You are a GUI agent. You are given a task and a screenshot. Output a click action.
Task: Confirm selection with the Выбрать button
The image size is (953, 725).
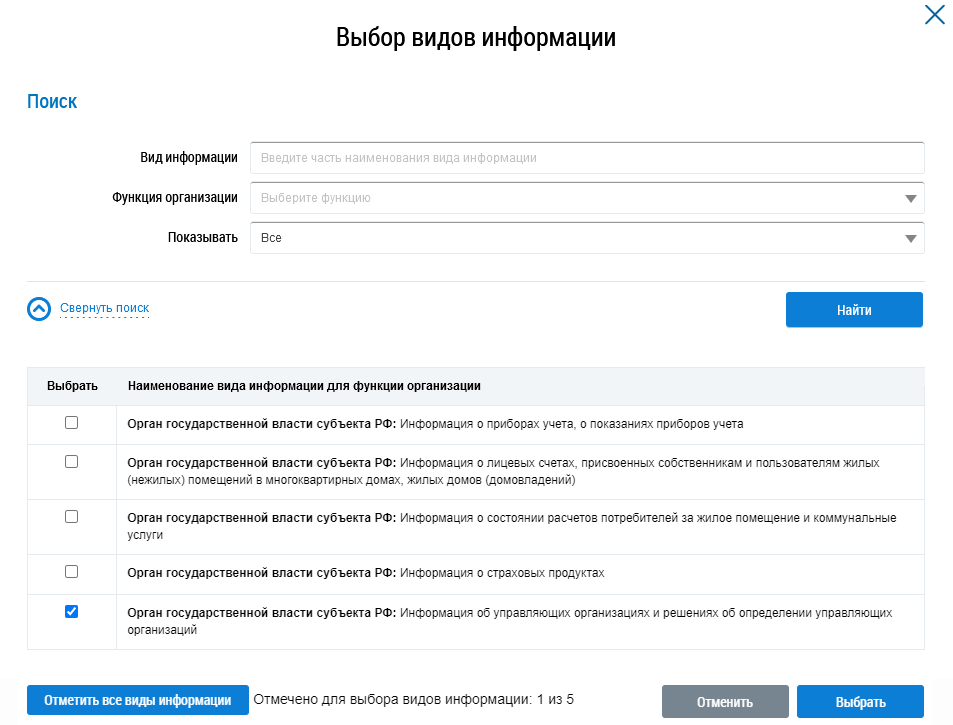[x=860, y=702]
